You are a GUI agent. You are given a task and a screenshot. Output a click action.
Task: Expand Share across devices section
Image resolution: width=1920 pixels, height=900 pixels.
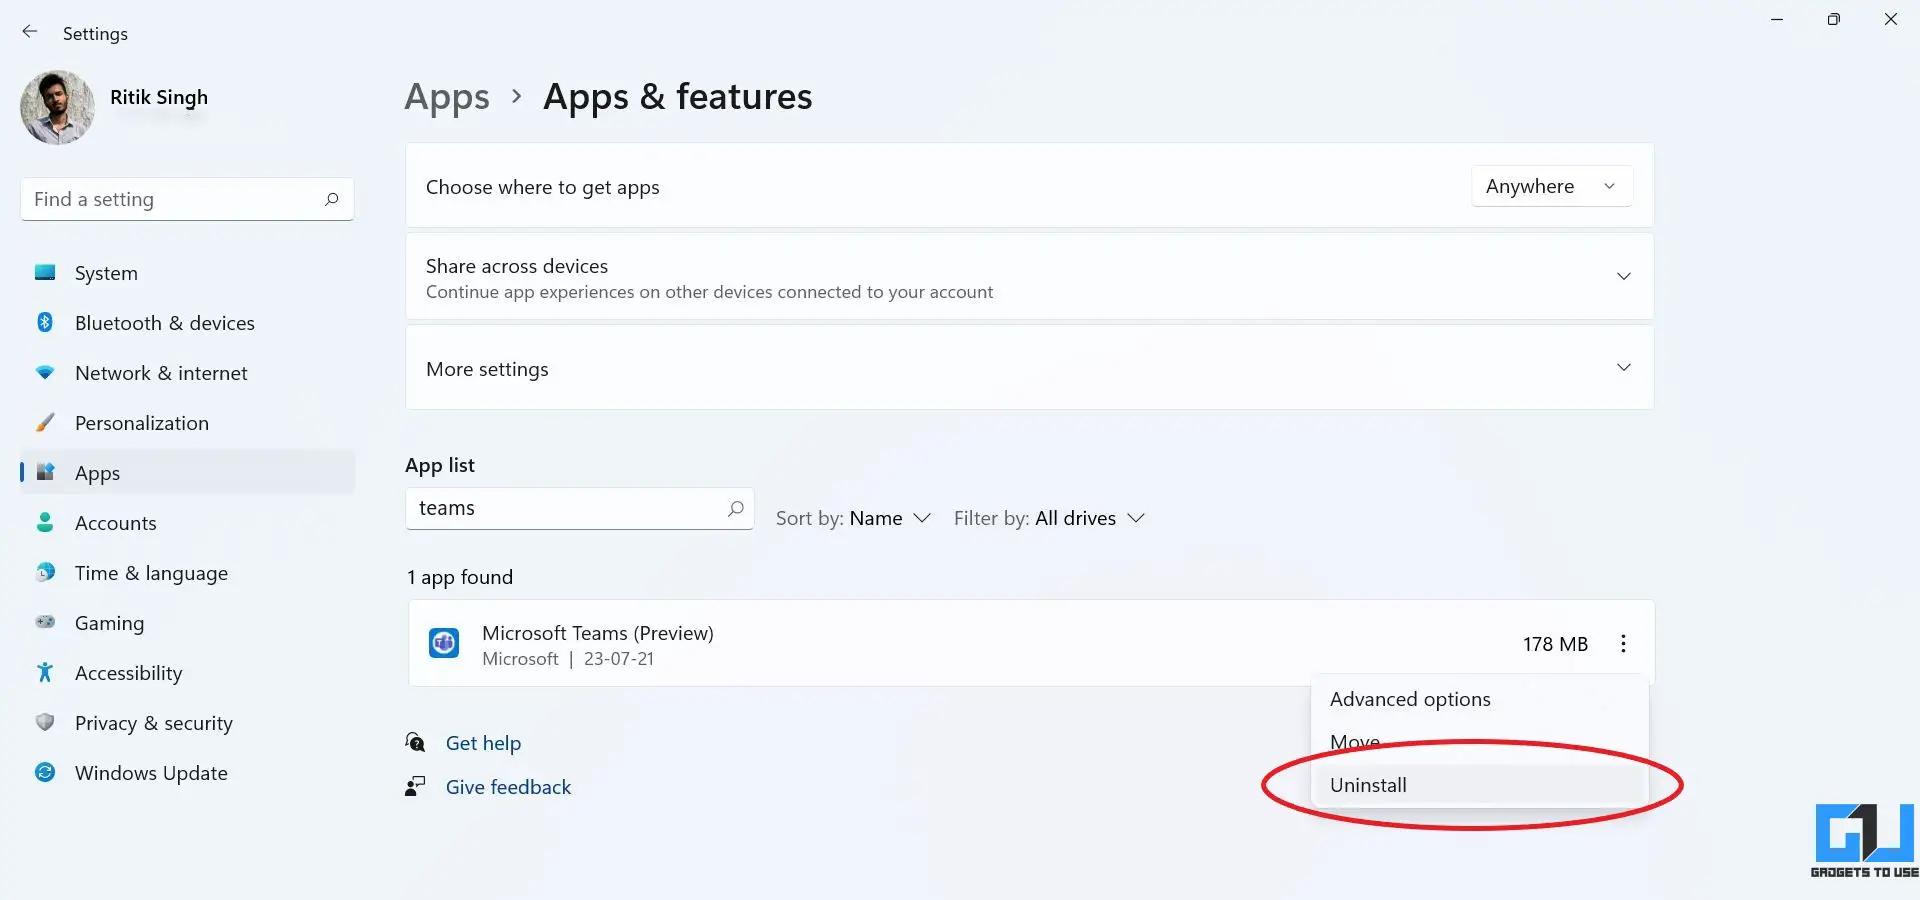[1029, 277]
